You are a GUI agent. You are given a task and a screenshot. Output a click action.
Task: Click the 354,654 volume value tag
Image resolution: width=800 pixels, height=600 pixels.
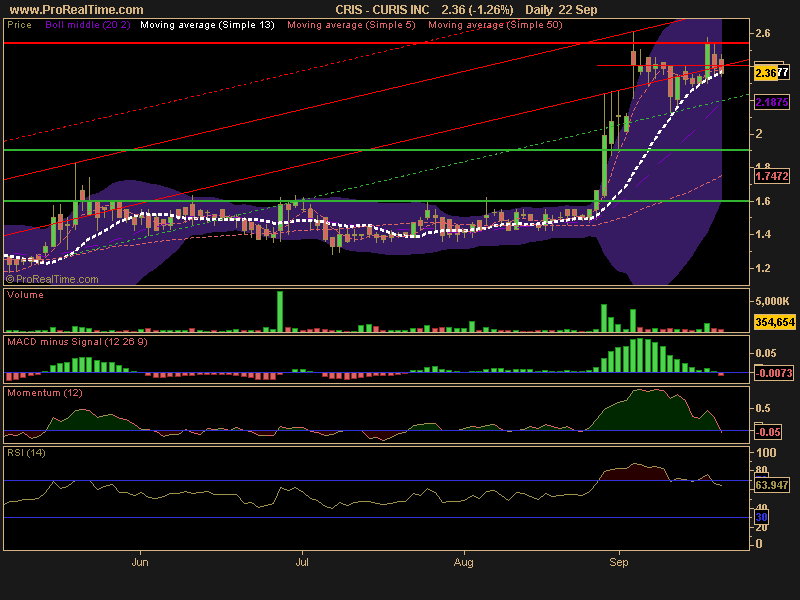(774, 322)
